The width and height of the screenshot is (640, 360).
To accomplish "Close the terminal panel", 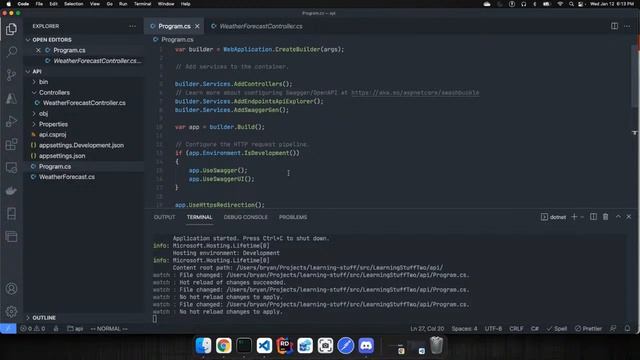I will click(x=629, y=217).
